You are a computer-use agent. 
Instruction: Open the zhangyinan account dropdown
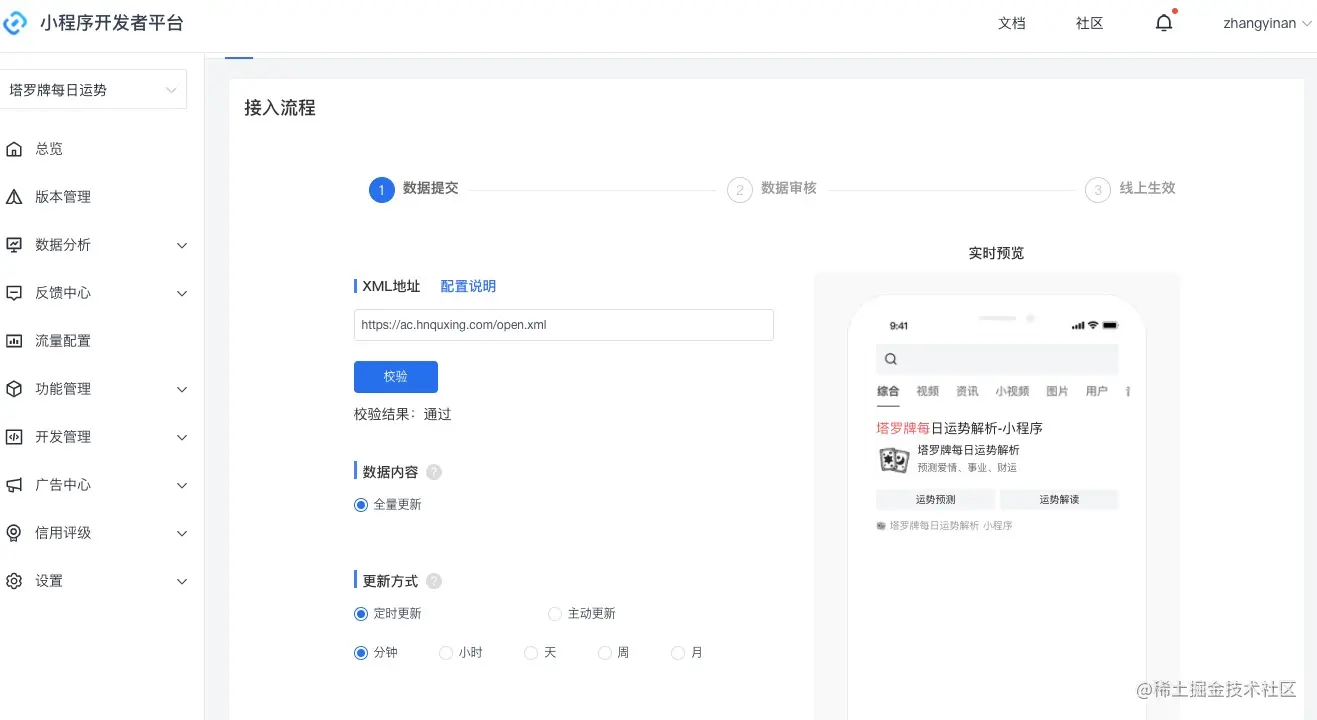(x=1267, y=23)
